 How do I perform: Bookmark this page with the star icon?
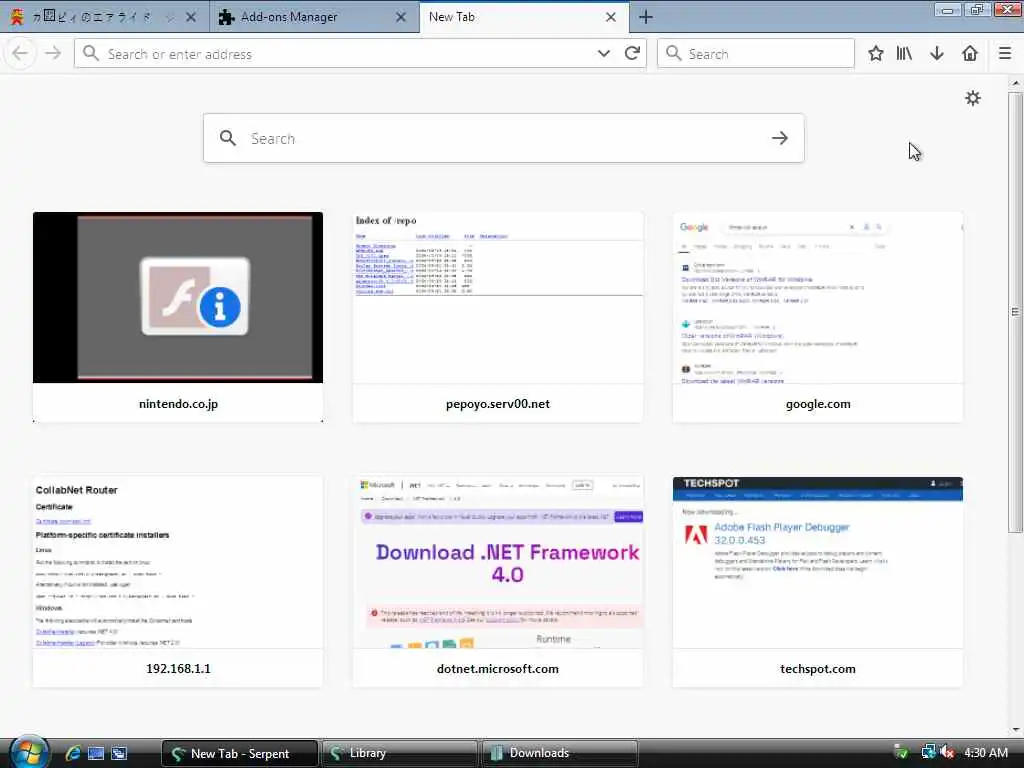click(876, 54)
